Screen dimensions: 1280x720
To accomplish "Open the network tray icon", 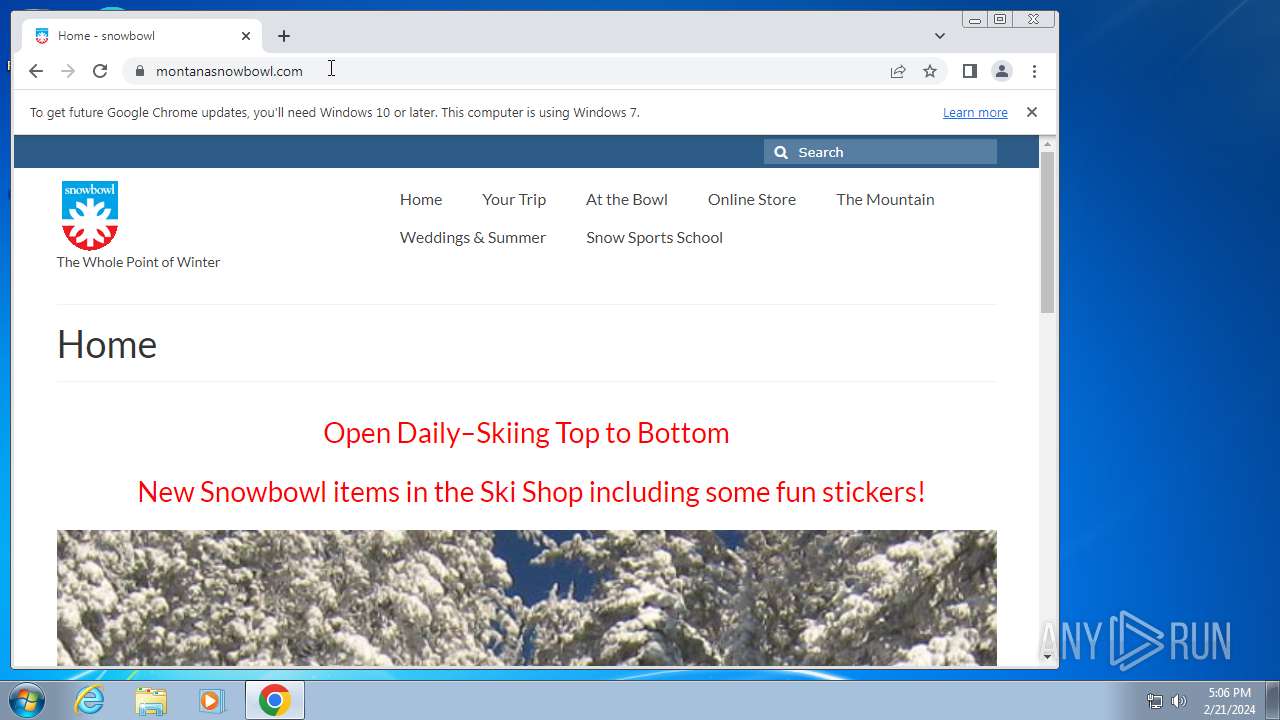I will coord(1155,701).
